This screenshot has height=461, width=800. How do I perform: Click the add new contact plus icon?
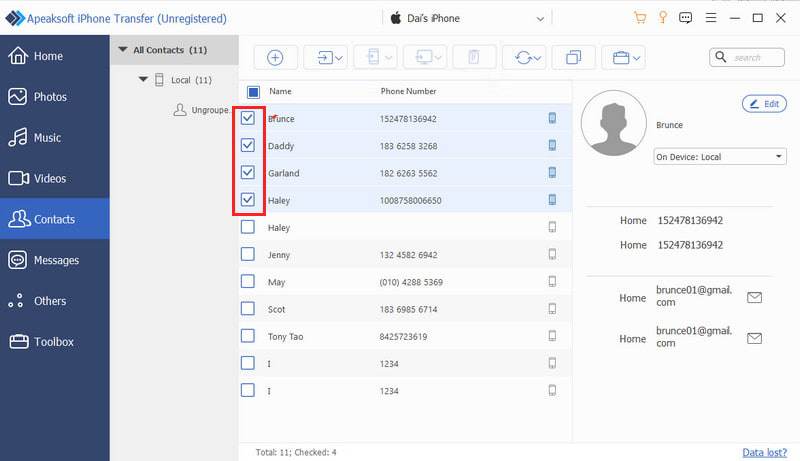(x=275, y=58)
